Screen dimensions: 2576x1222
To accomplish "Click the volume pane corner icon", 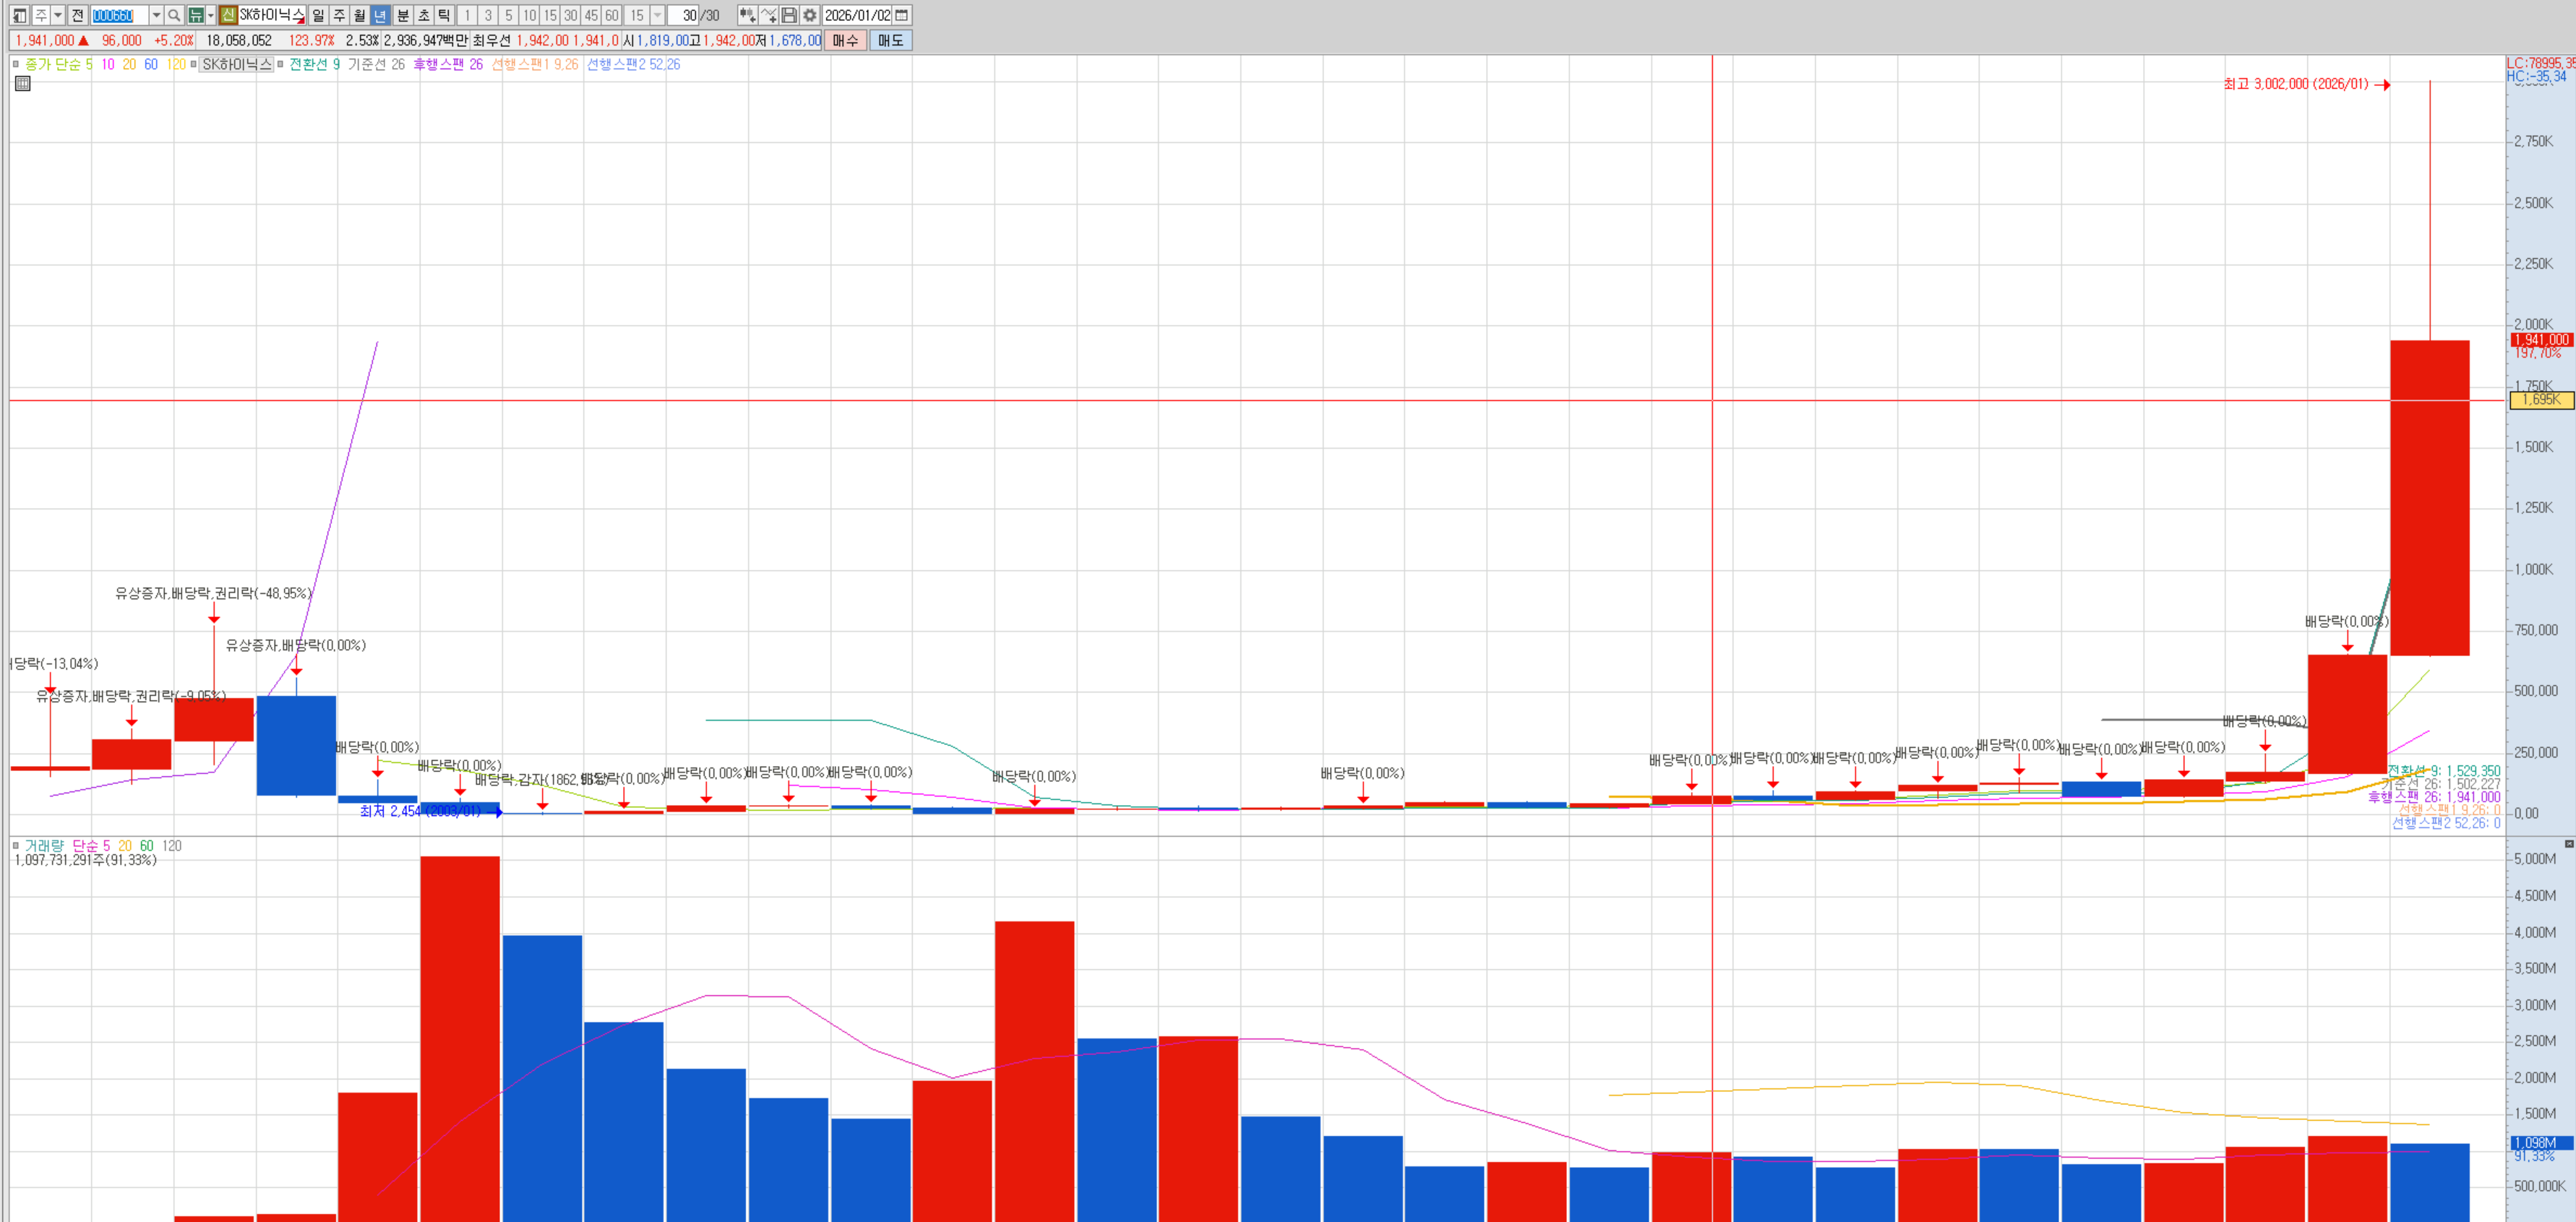I will (x=2568, y=844).
